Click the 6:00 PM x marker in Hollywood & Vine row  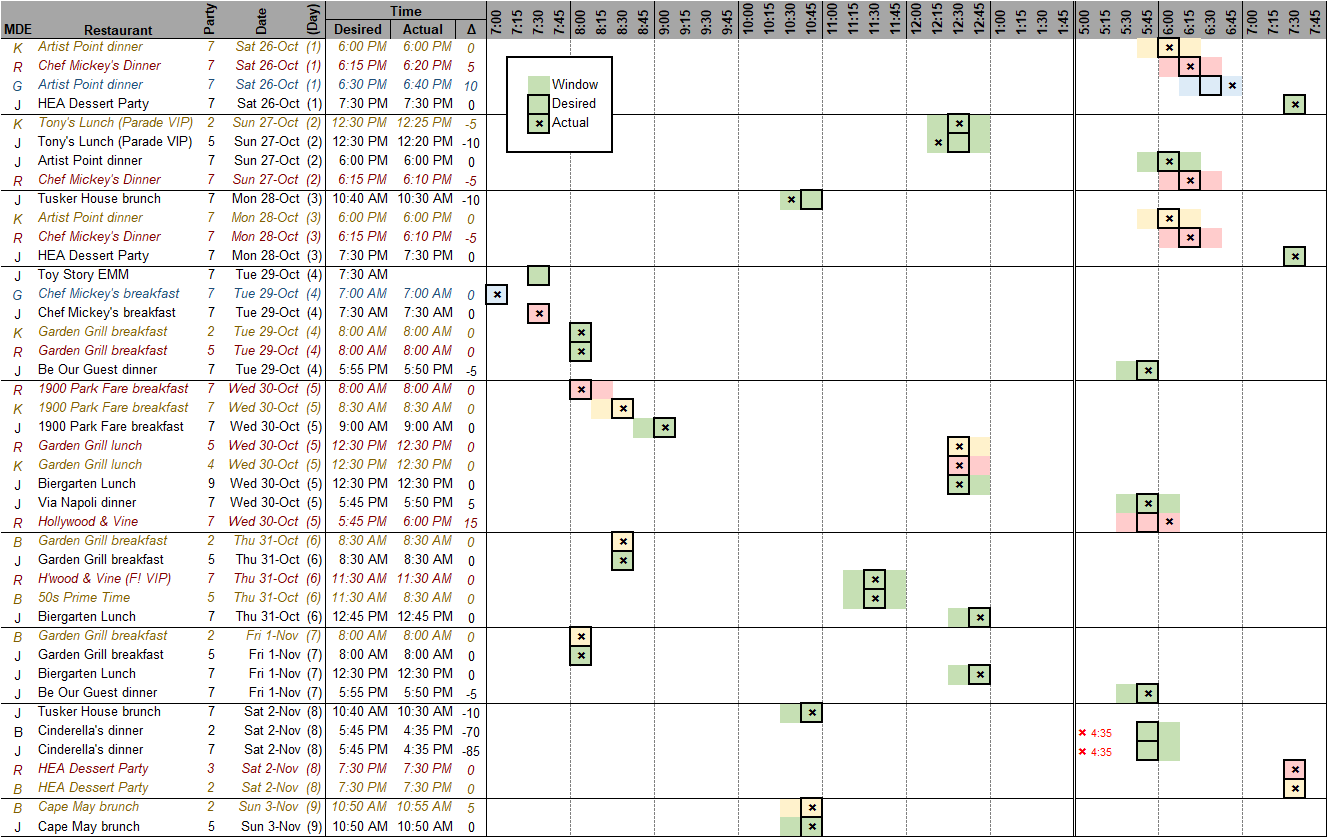point(1169,522)
